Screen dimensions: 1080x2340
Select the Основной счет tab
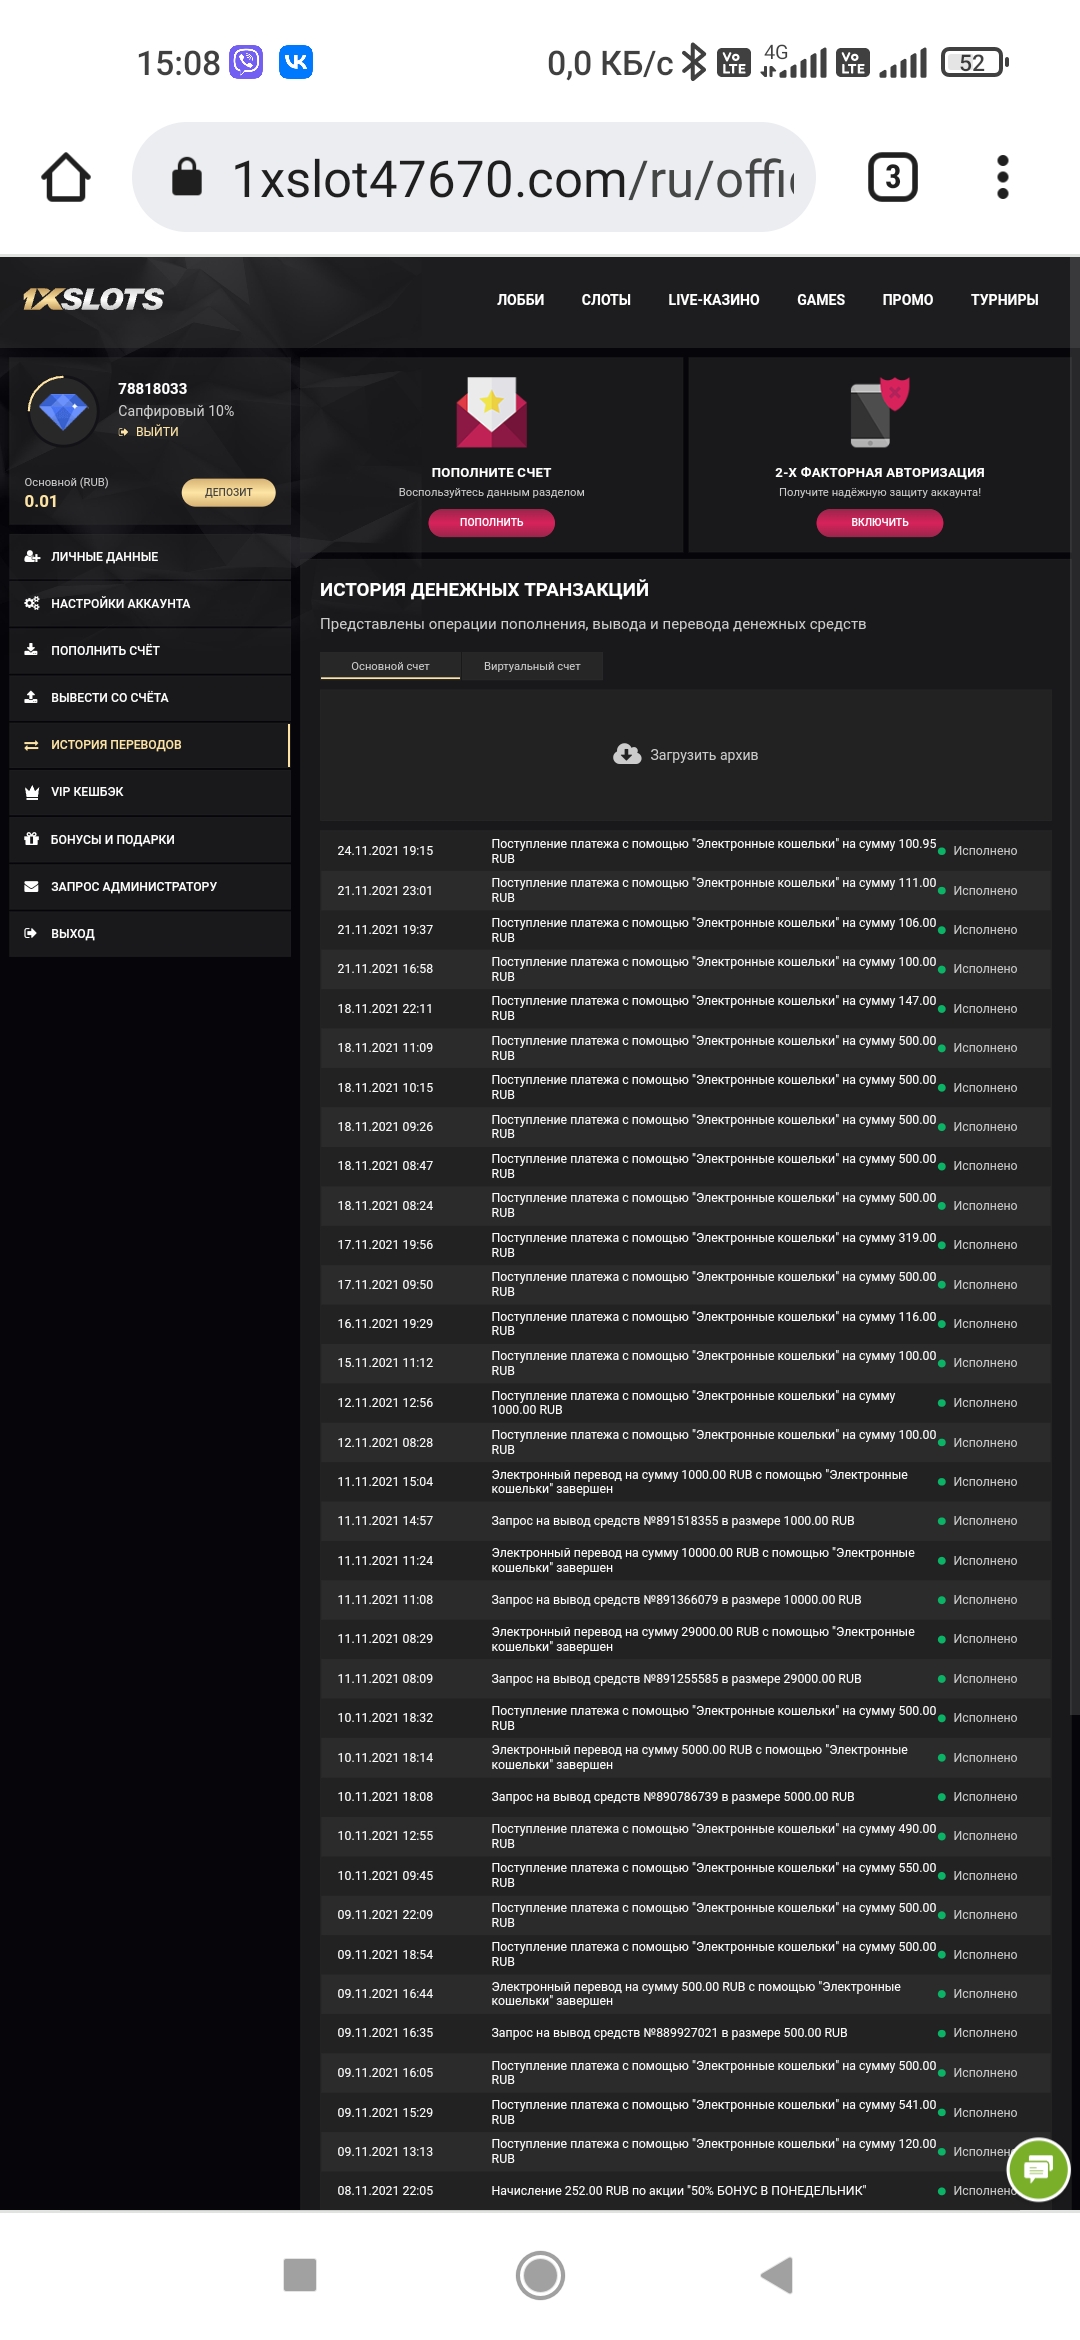pyautogui.click(x=390, y=666)
